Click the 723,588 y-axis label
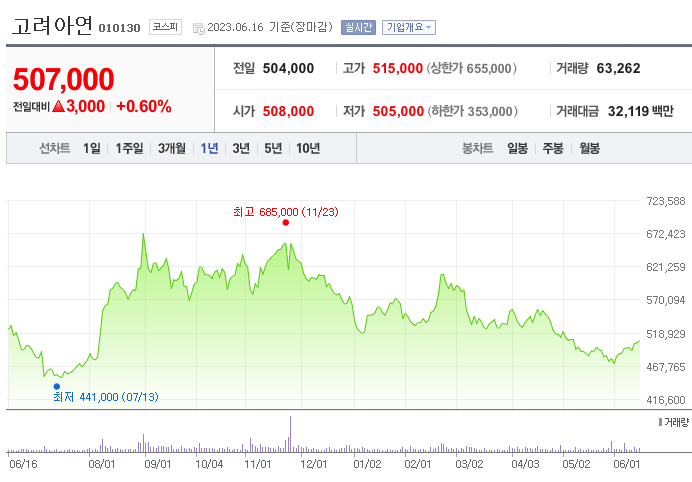The height and width of the screenshot is (482, 692). pyautogui.click(x=666, y=201)
